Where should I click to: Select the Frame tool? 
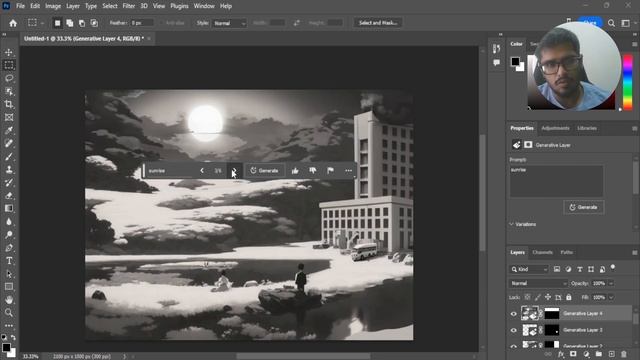point(9,118)
